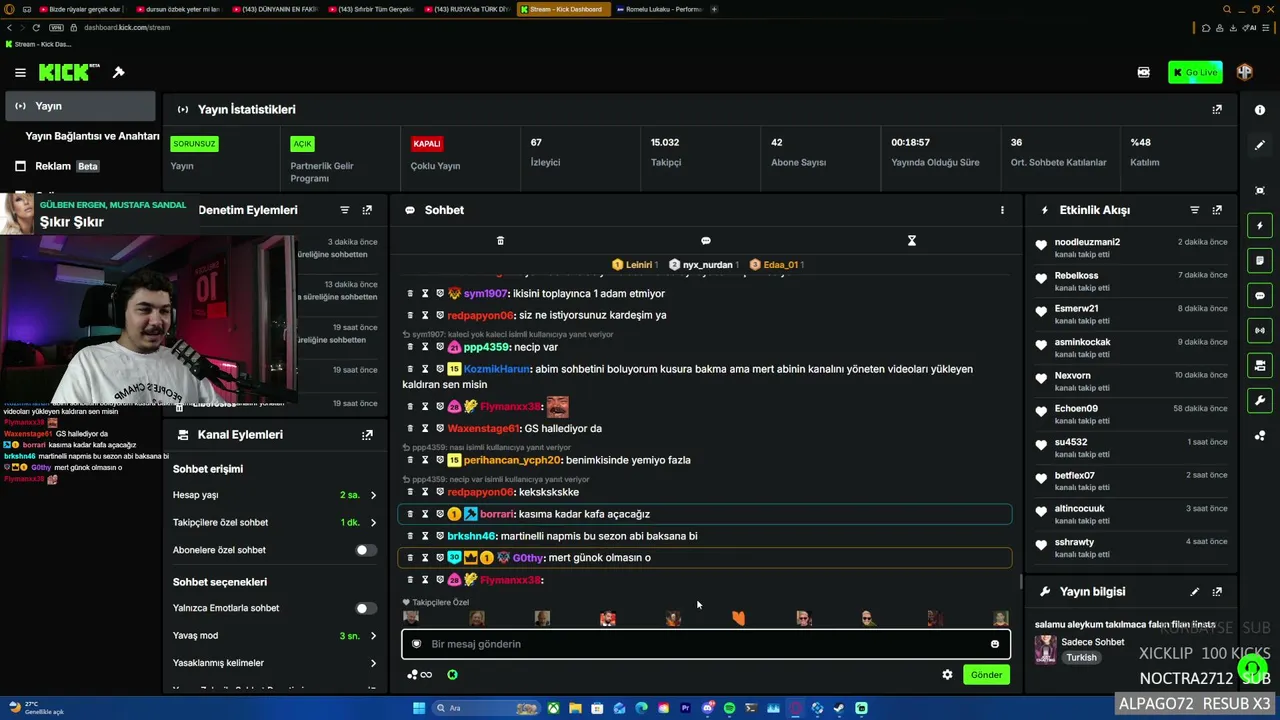Select the orange heart emote in the emote row

pos(738,618)
